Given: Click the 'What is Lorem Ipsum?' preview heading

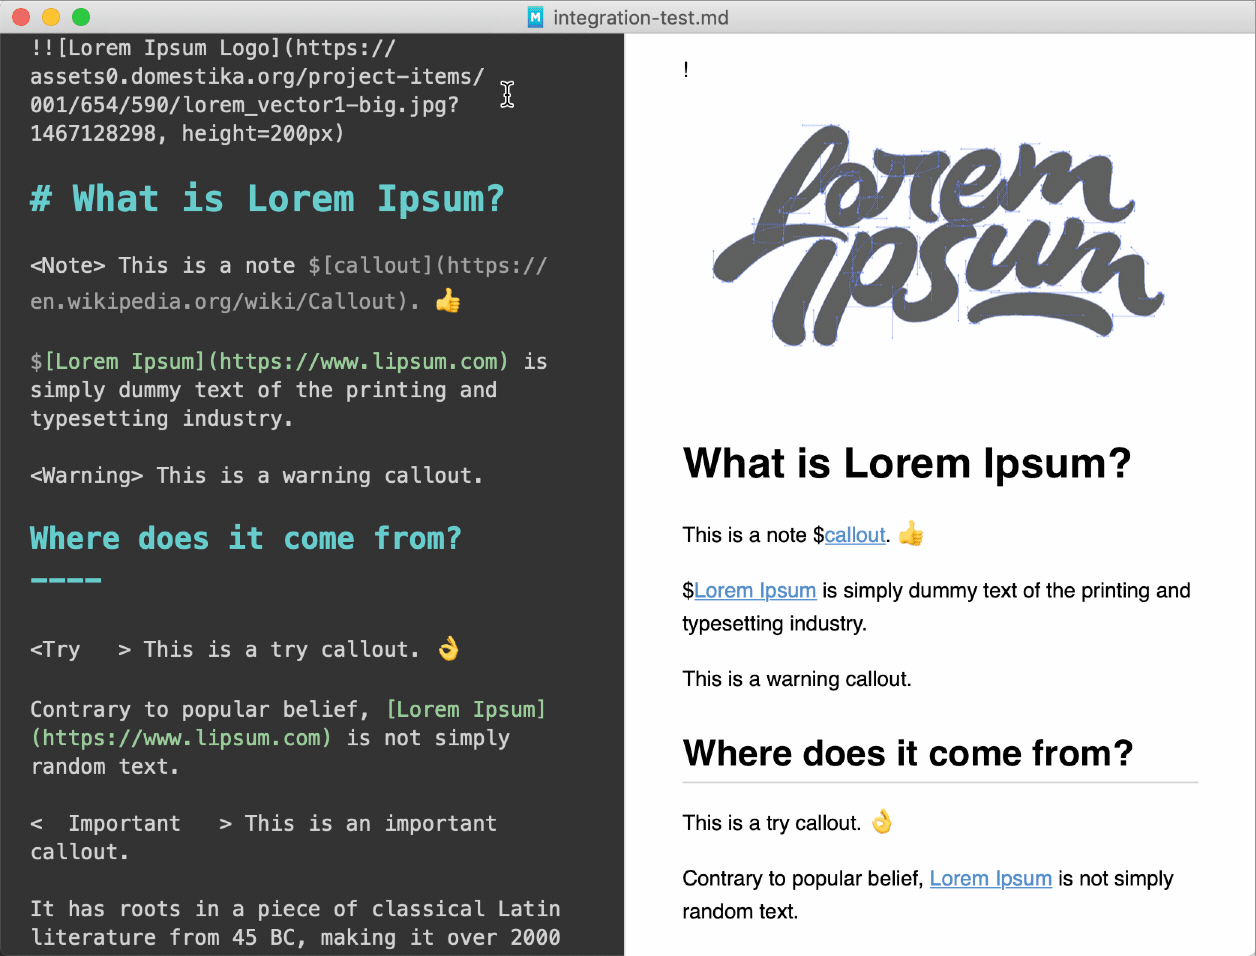Looking at the screenshot, I should tap(907, 463).
